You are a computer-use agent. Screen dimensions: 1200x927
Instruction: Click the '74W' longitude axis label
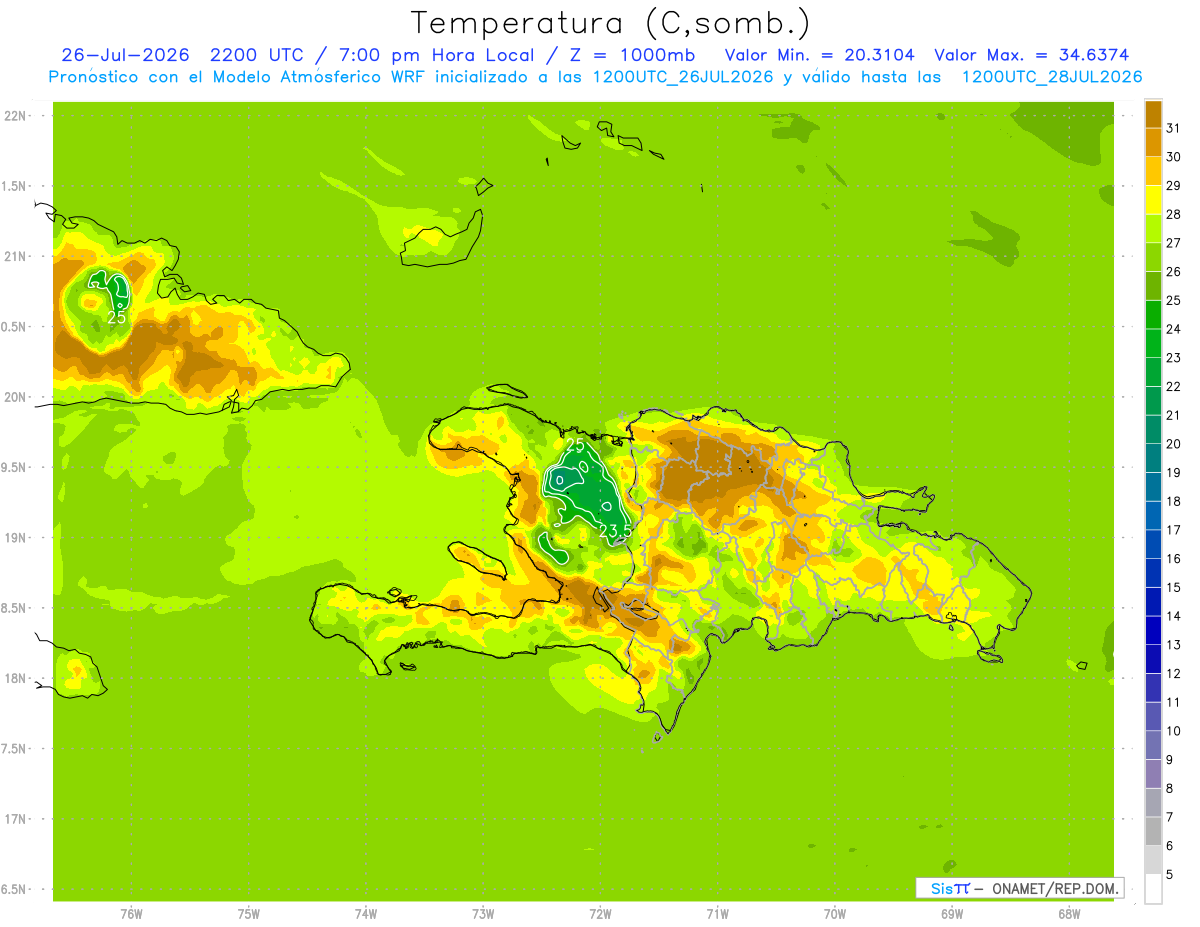[x=366, y=914]
